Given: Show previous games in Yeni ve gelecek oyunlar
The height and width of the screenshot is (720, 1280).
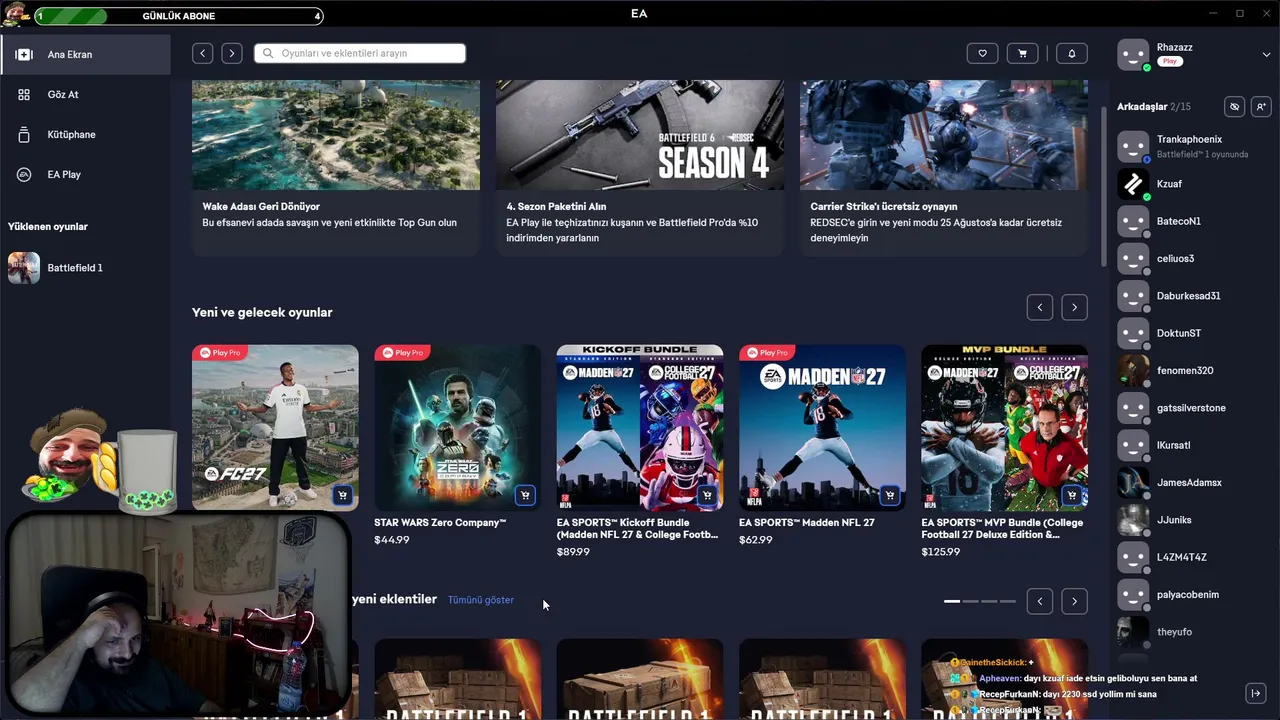Looking at the screenshot, I should pyautogui.click(x=1040, y=307).
